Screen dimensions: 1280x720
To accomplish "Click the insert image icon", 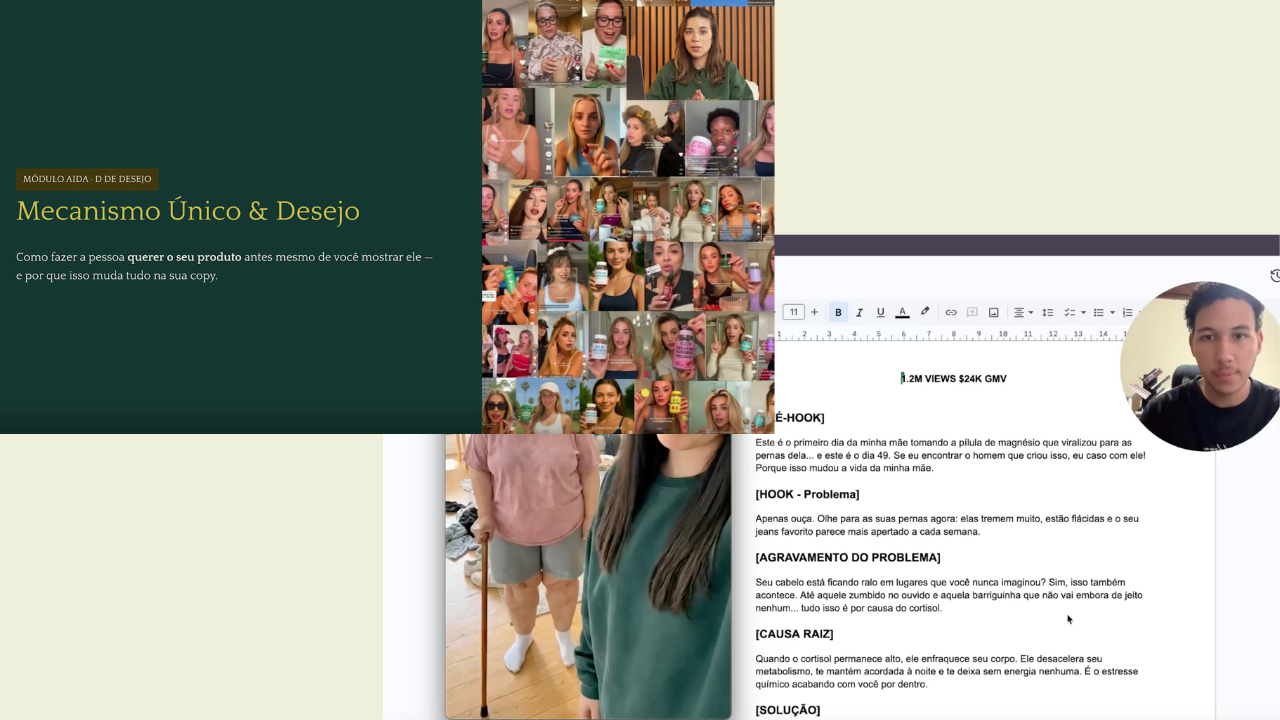I will click(x=993, y=312).
